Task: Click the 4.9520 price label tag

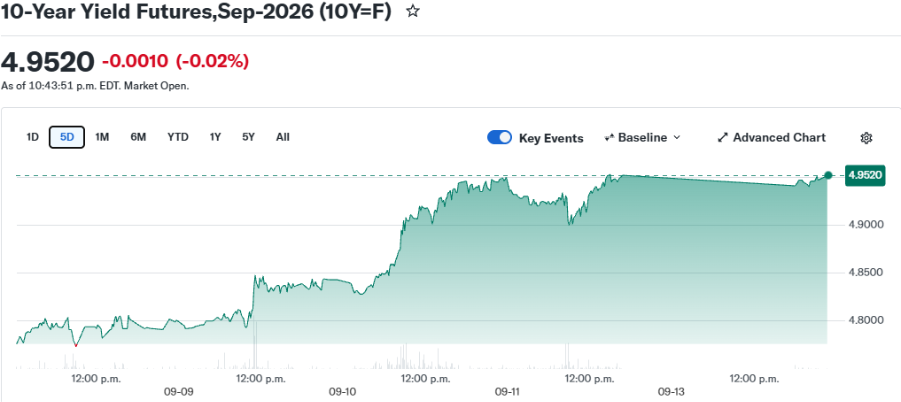Action: [x=865, y=175]
